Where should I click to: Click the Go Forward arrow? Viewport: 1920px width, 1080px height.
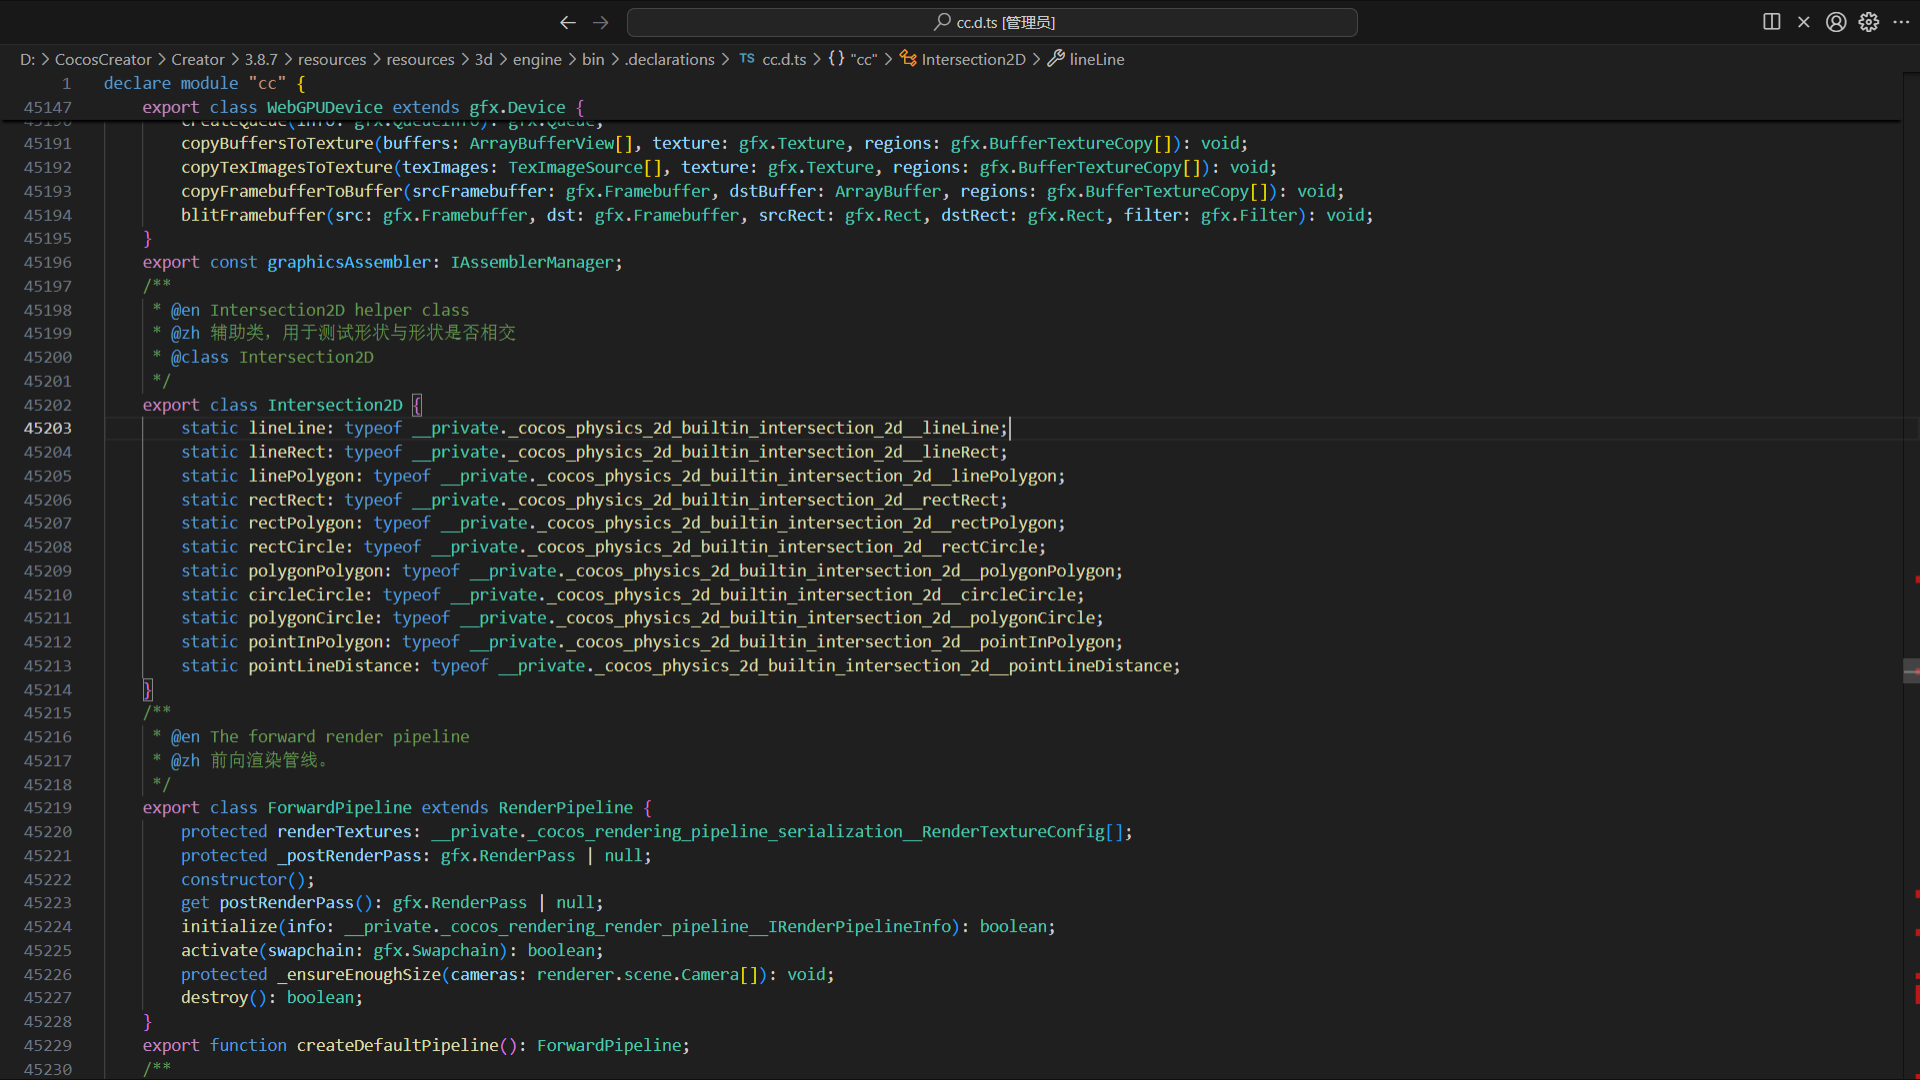600,22
